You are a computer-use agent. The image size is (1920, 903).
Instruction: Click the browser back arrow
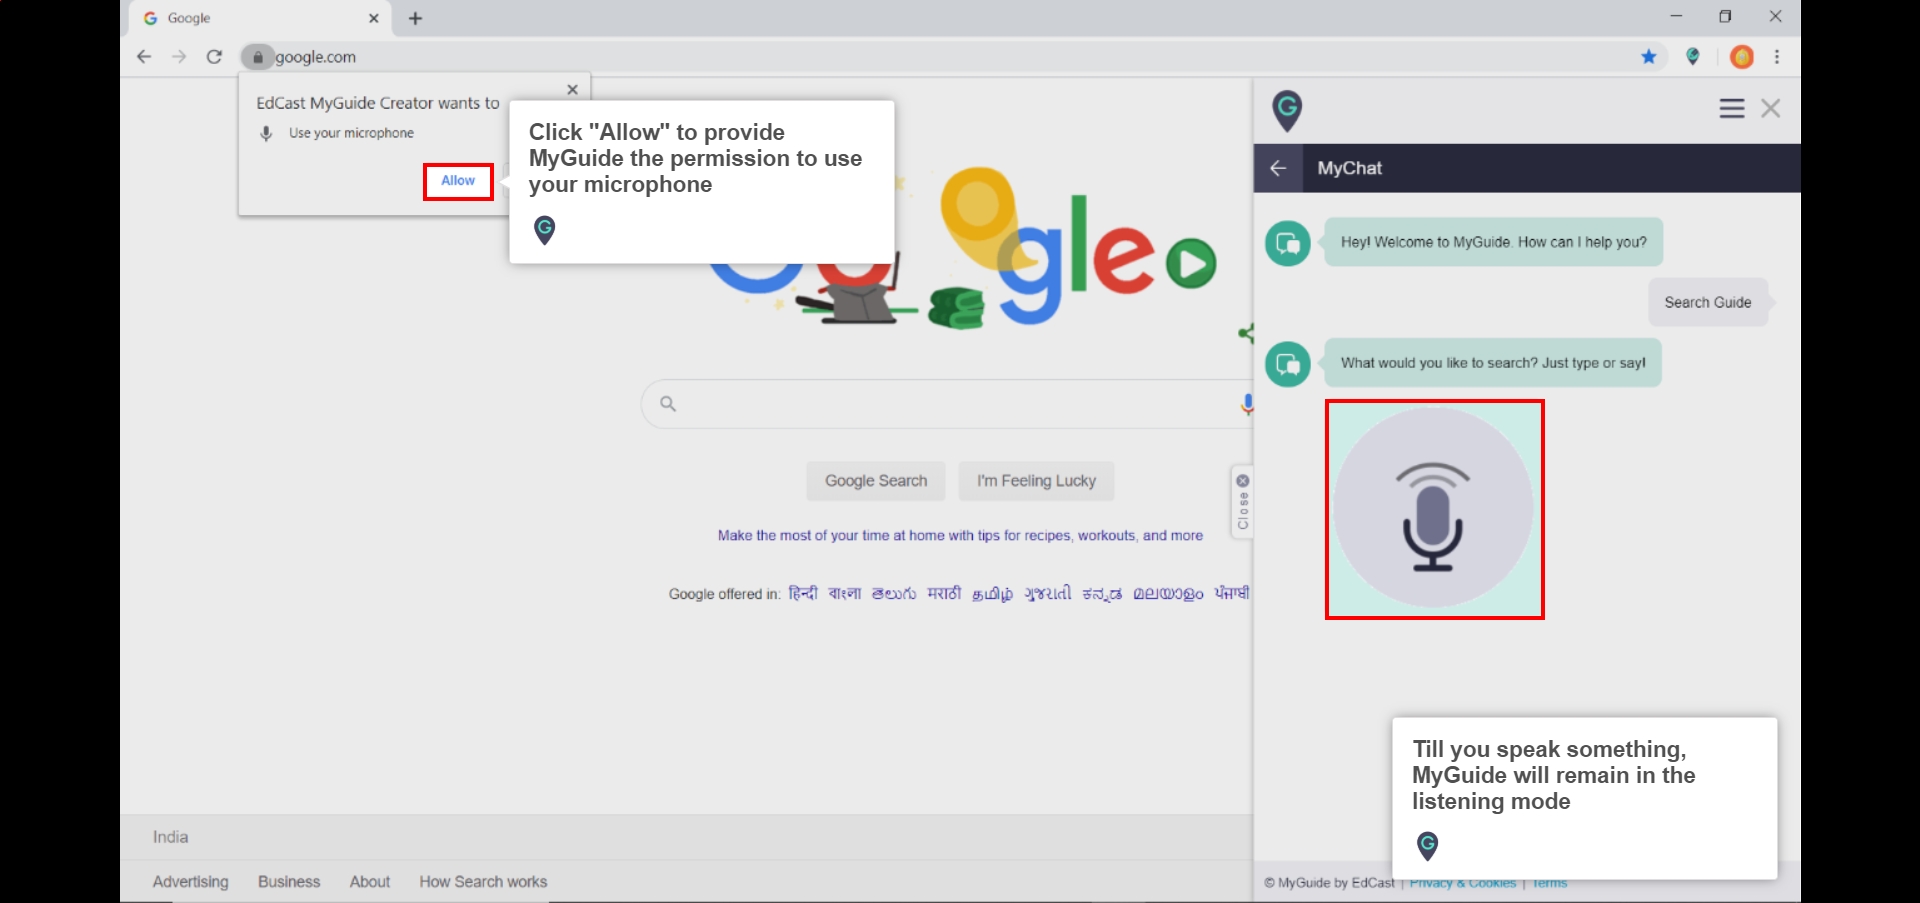coord(144,57)
